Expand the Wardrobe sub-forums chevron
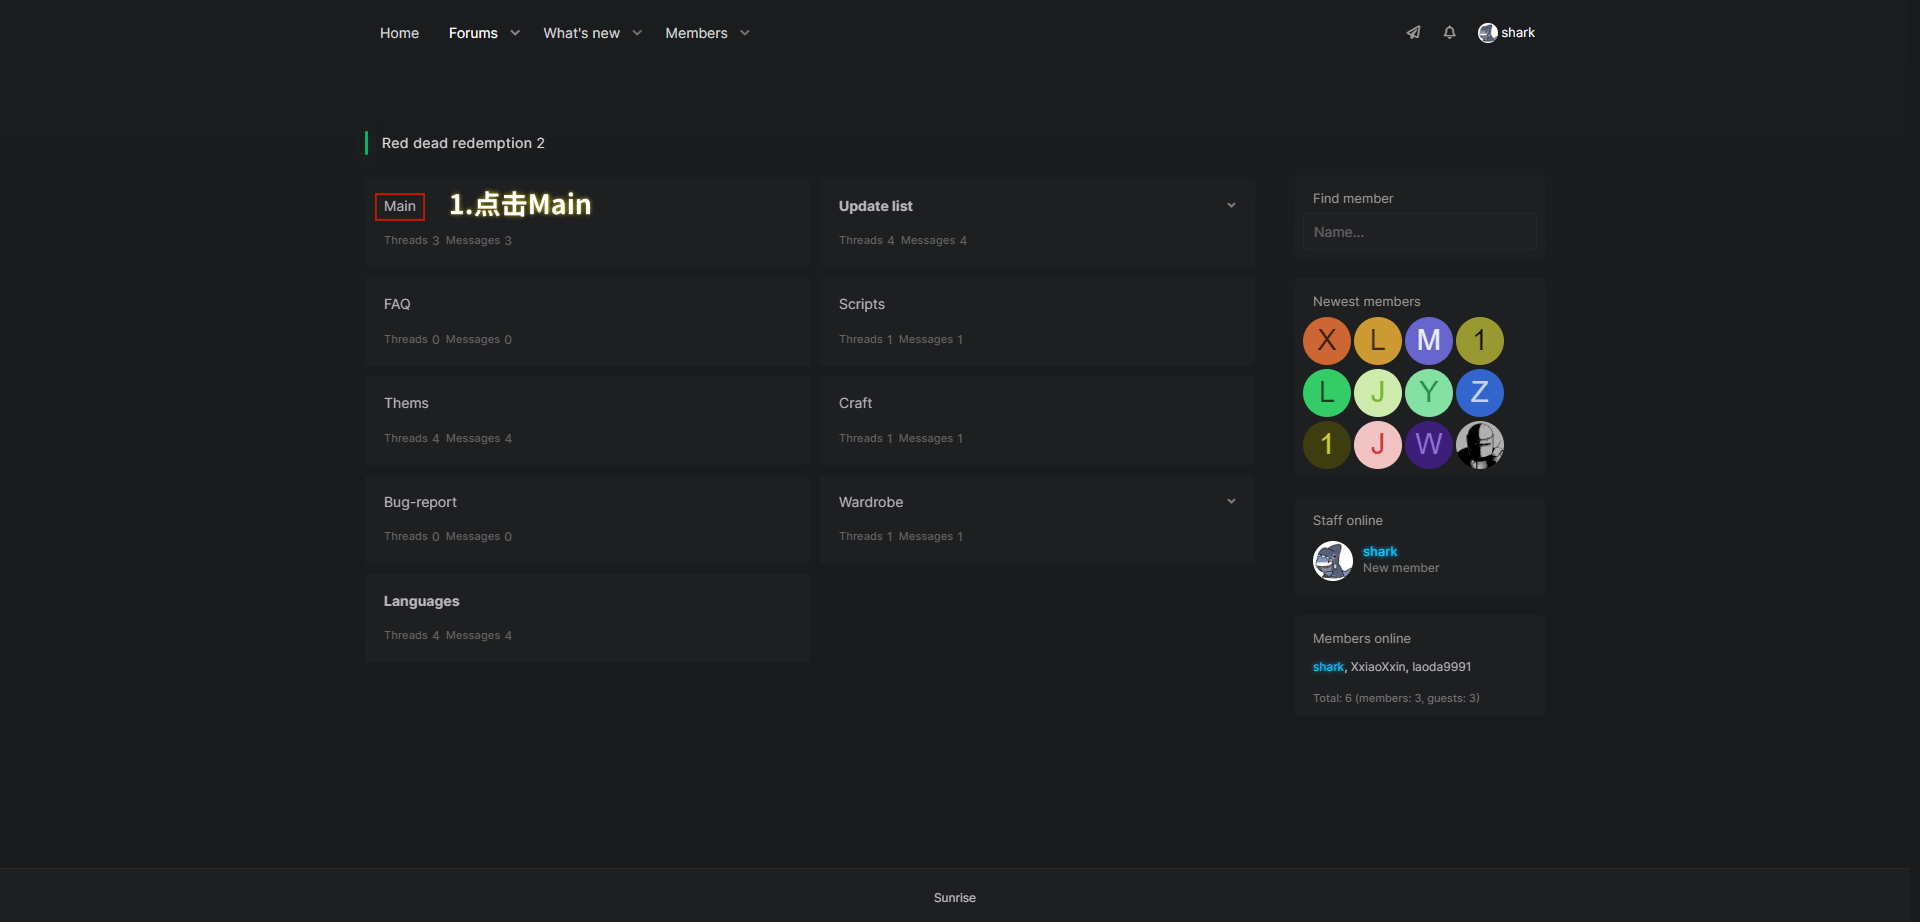 [x=1231, y=502]
